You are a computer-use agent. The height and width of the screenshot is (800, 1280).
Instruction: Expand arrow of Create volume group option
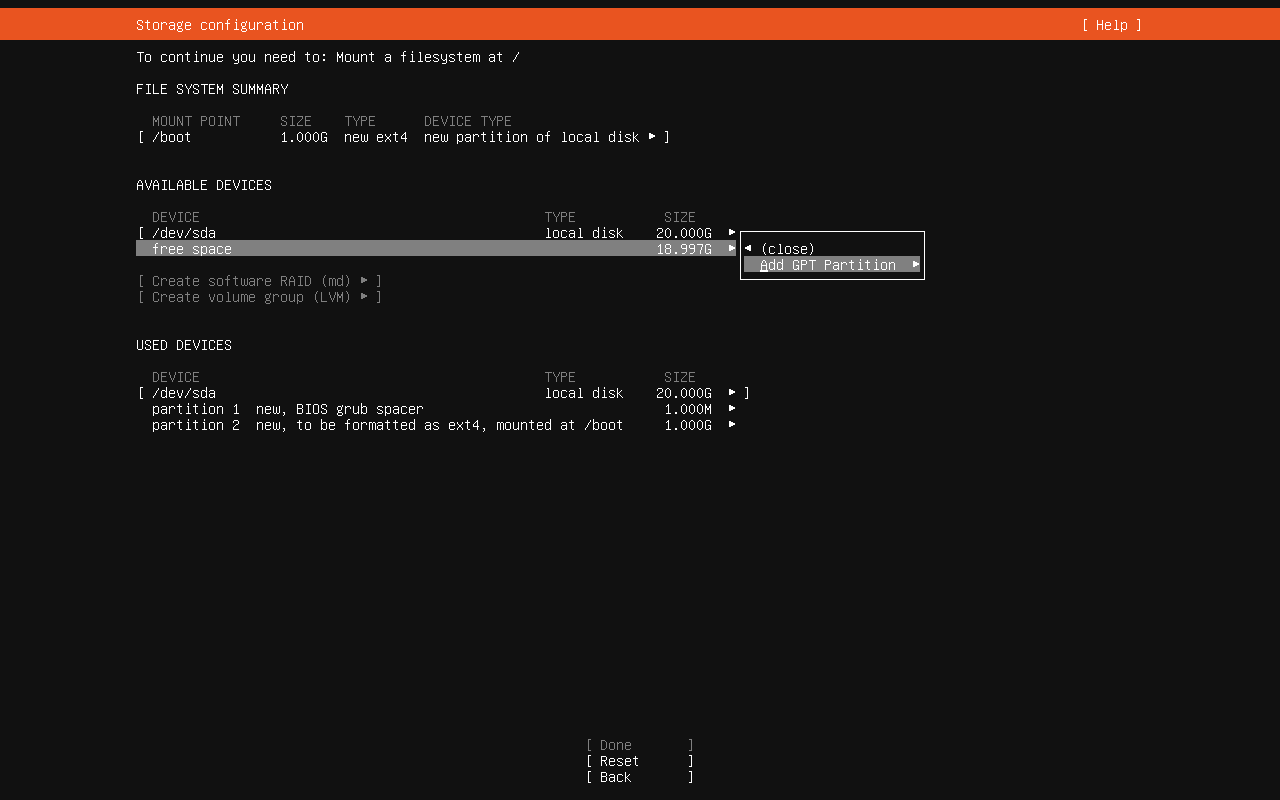tap(364, 297)
